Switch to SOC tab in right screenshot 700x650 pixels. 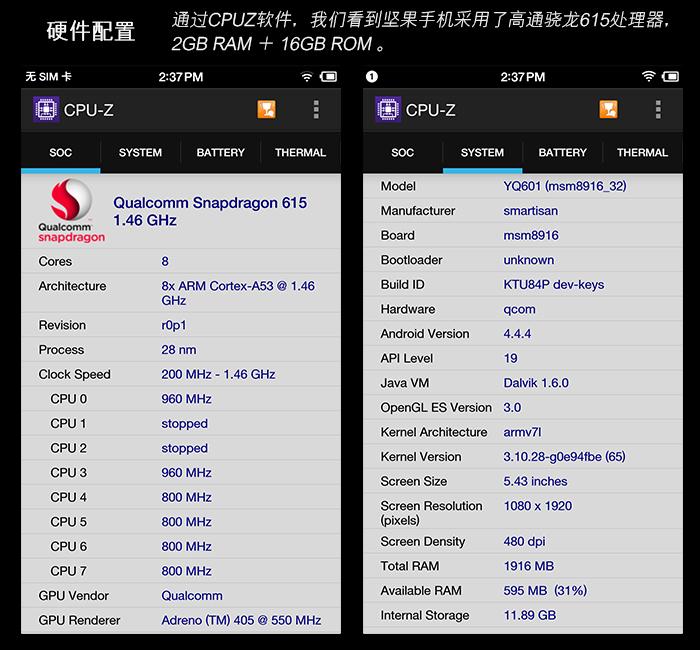(x=403, y=153)
